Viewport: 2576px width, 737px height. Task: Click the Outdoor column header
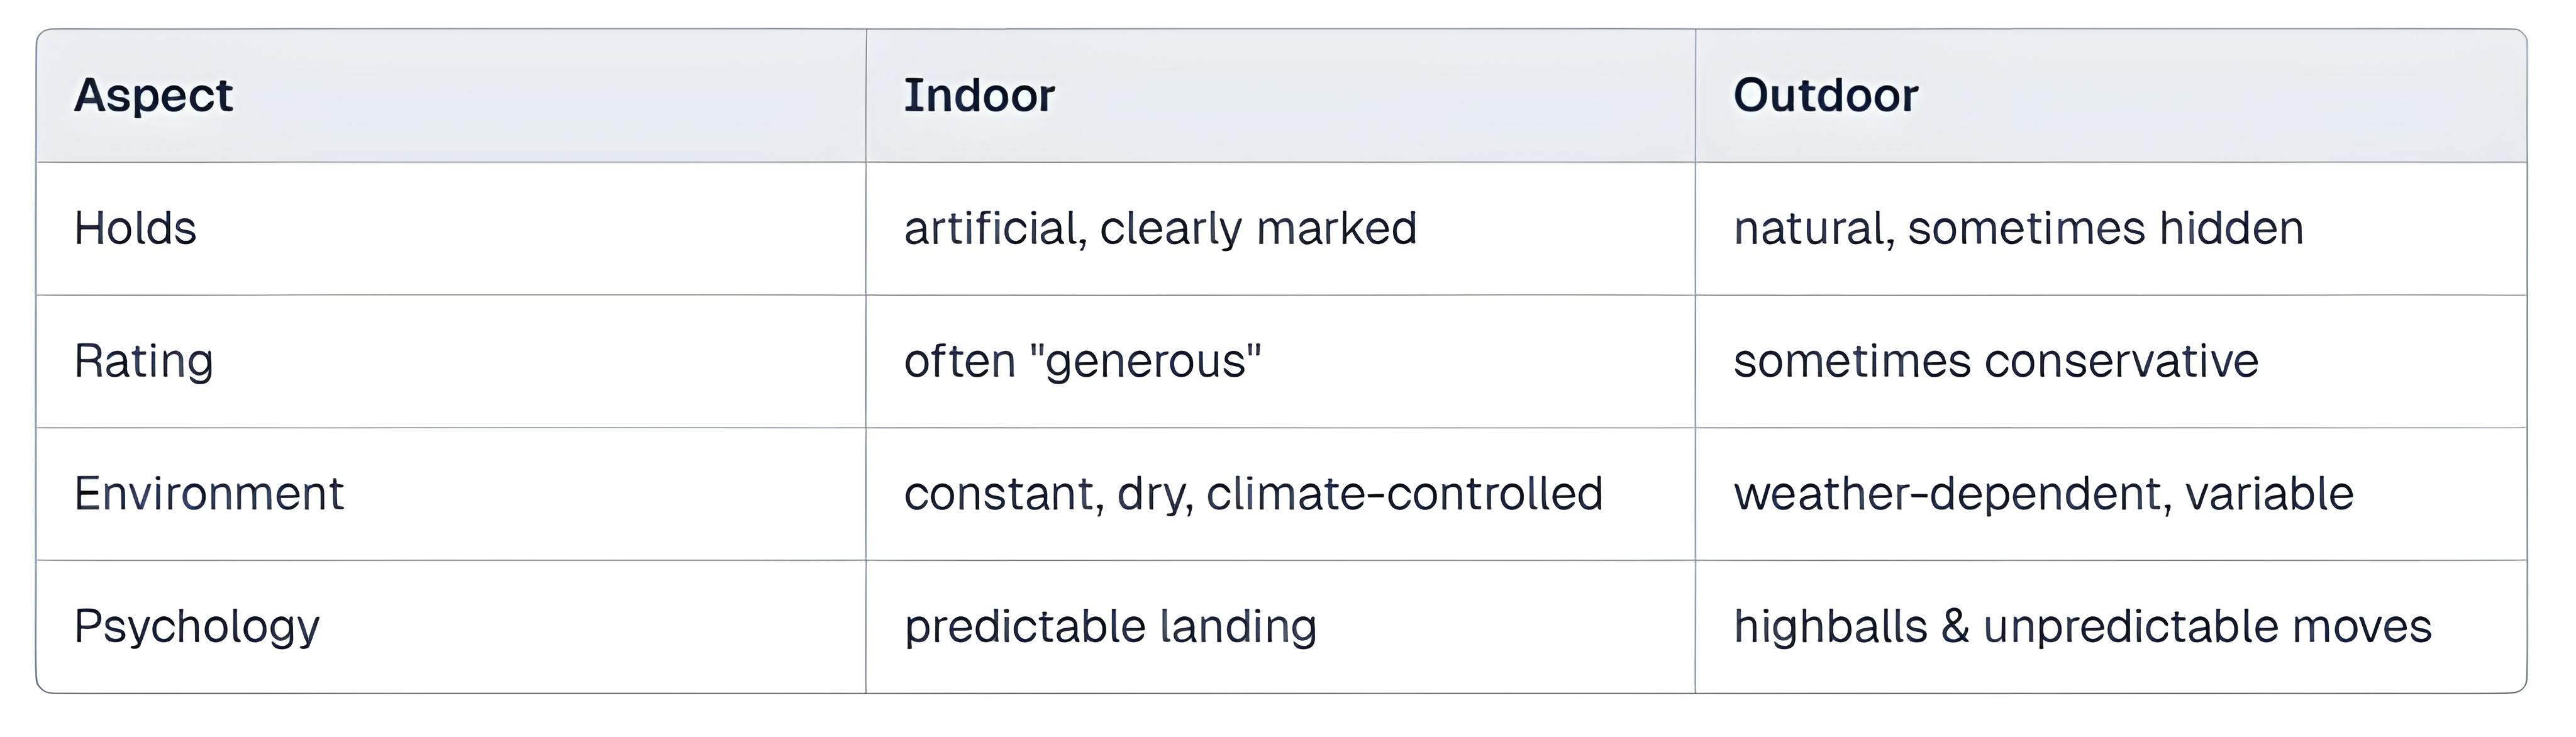(1825, 96)
